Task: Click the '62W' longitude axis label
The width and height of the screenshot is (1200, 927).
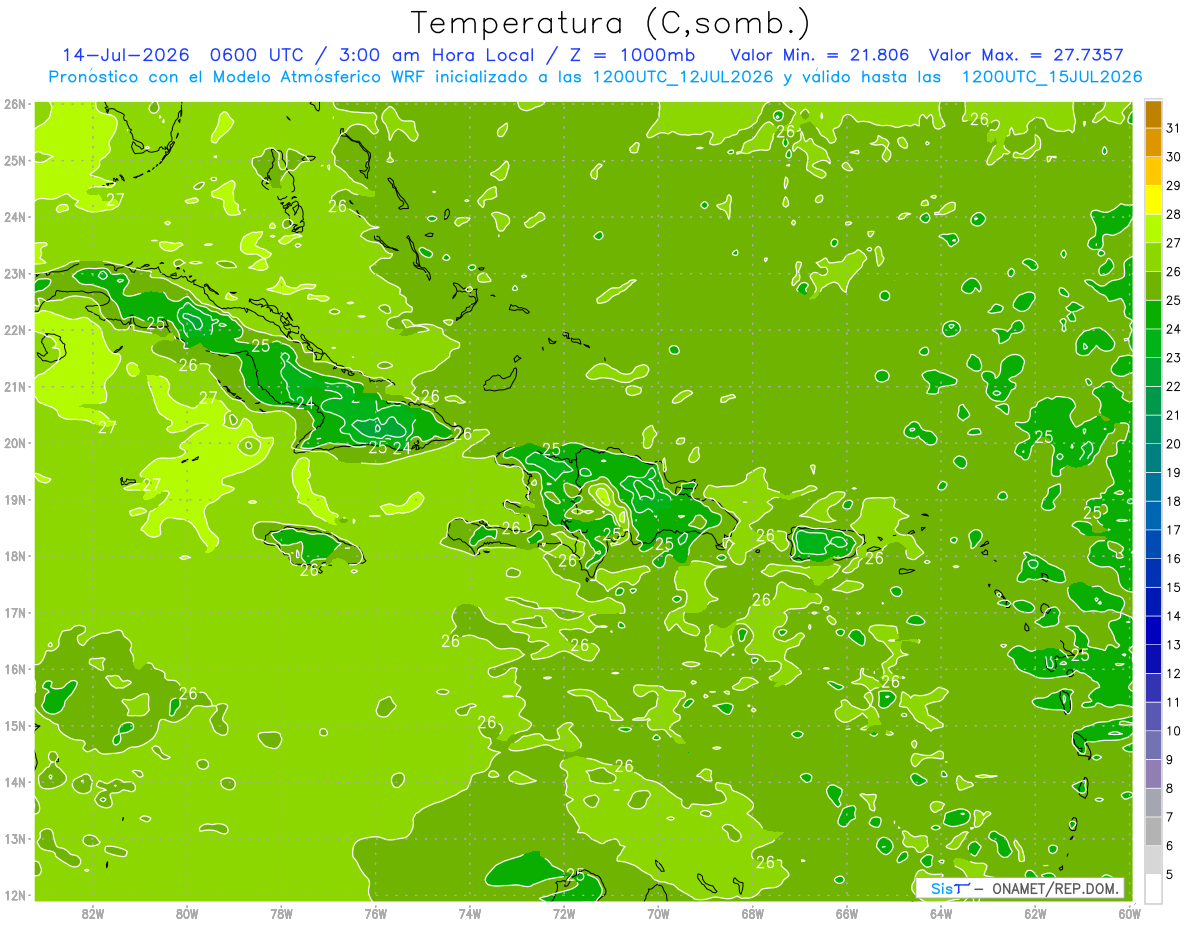Action: point(1035,913)
